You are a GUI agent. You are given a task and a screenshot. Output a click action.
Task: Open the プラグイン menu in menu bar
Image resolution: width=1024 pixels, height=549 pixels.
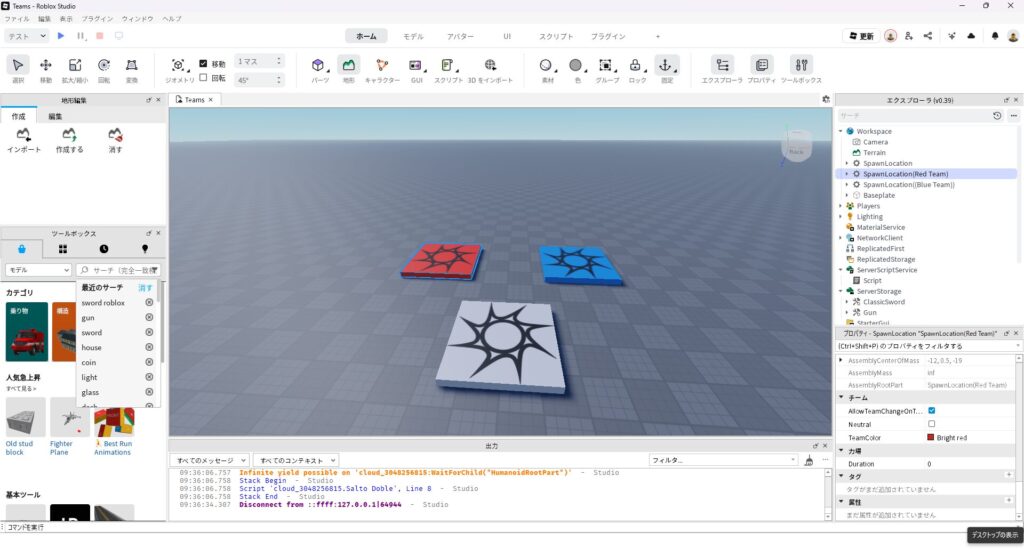(97, 19)
